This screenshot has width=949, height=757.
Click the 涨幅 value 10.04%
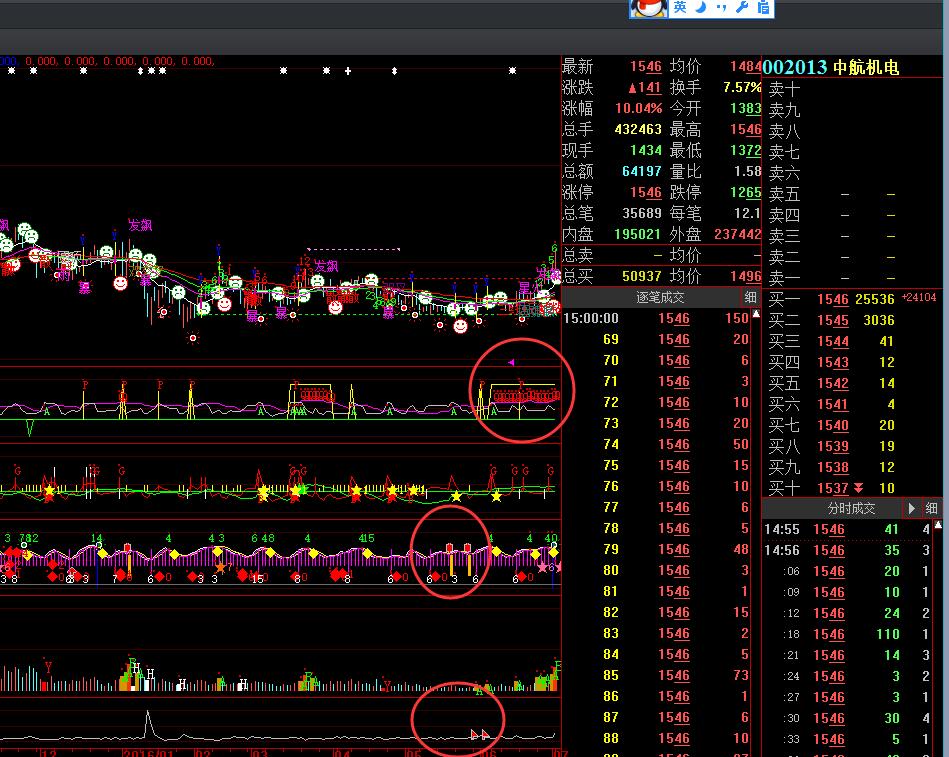click(639, 109)
